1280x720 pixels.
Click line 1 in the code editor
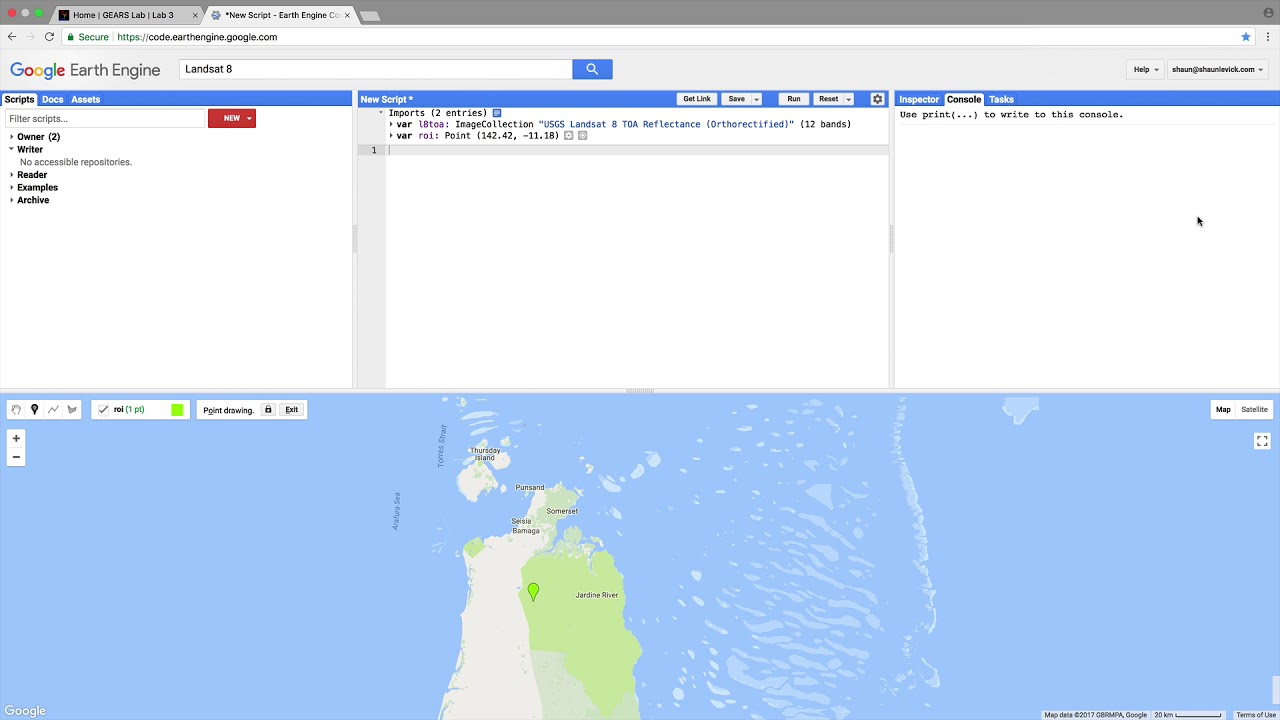click(636, 150)
